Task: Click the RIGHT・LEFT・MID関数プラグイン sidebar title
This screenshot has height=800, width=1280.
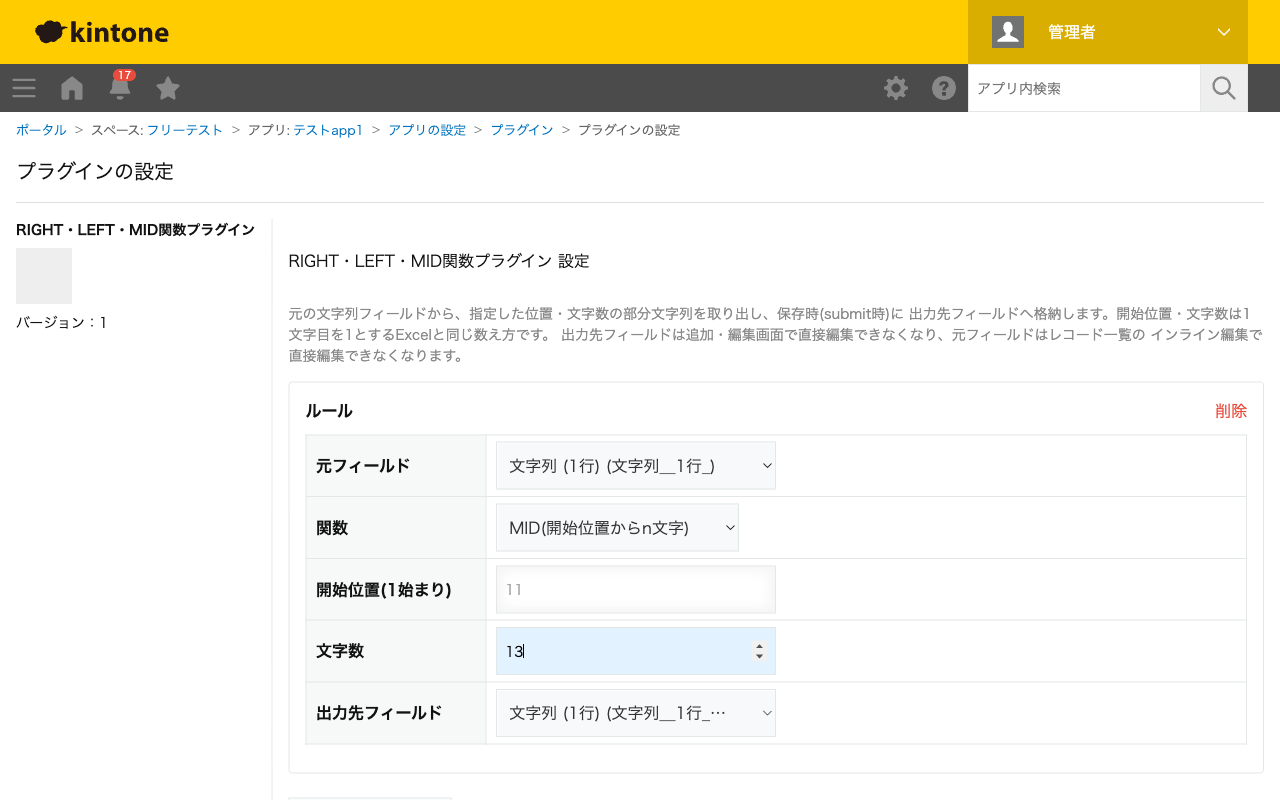Action: [x=135, y=230]
